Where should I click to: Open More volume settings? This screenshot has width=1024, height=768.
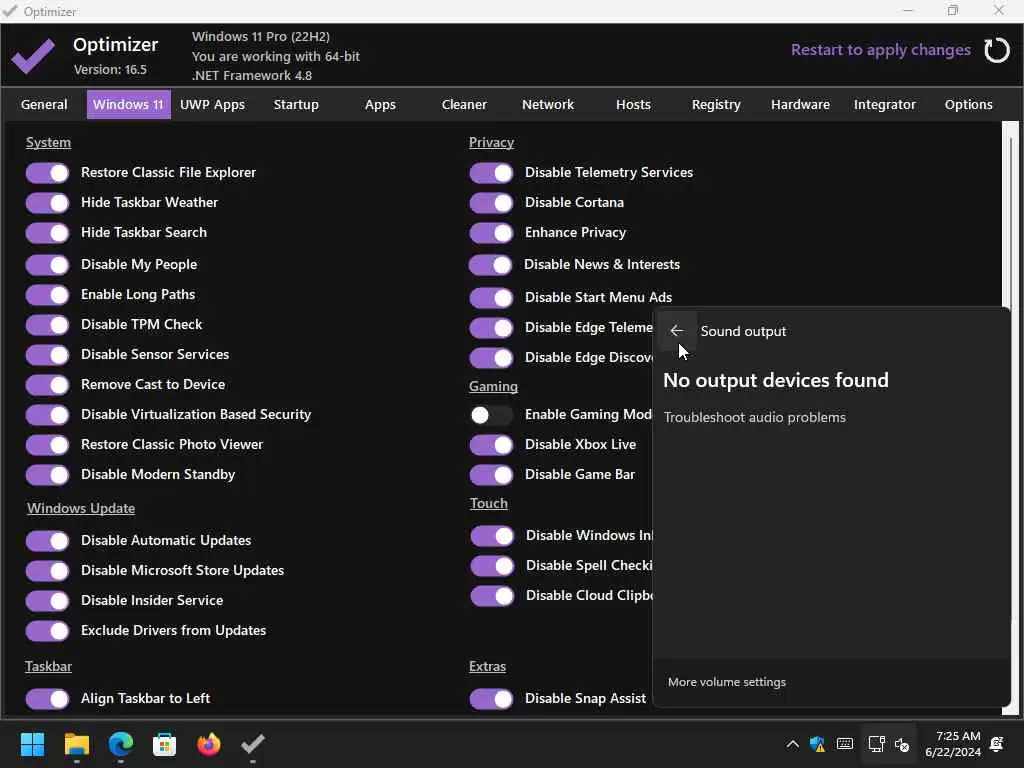click(727, 682)
